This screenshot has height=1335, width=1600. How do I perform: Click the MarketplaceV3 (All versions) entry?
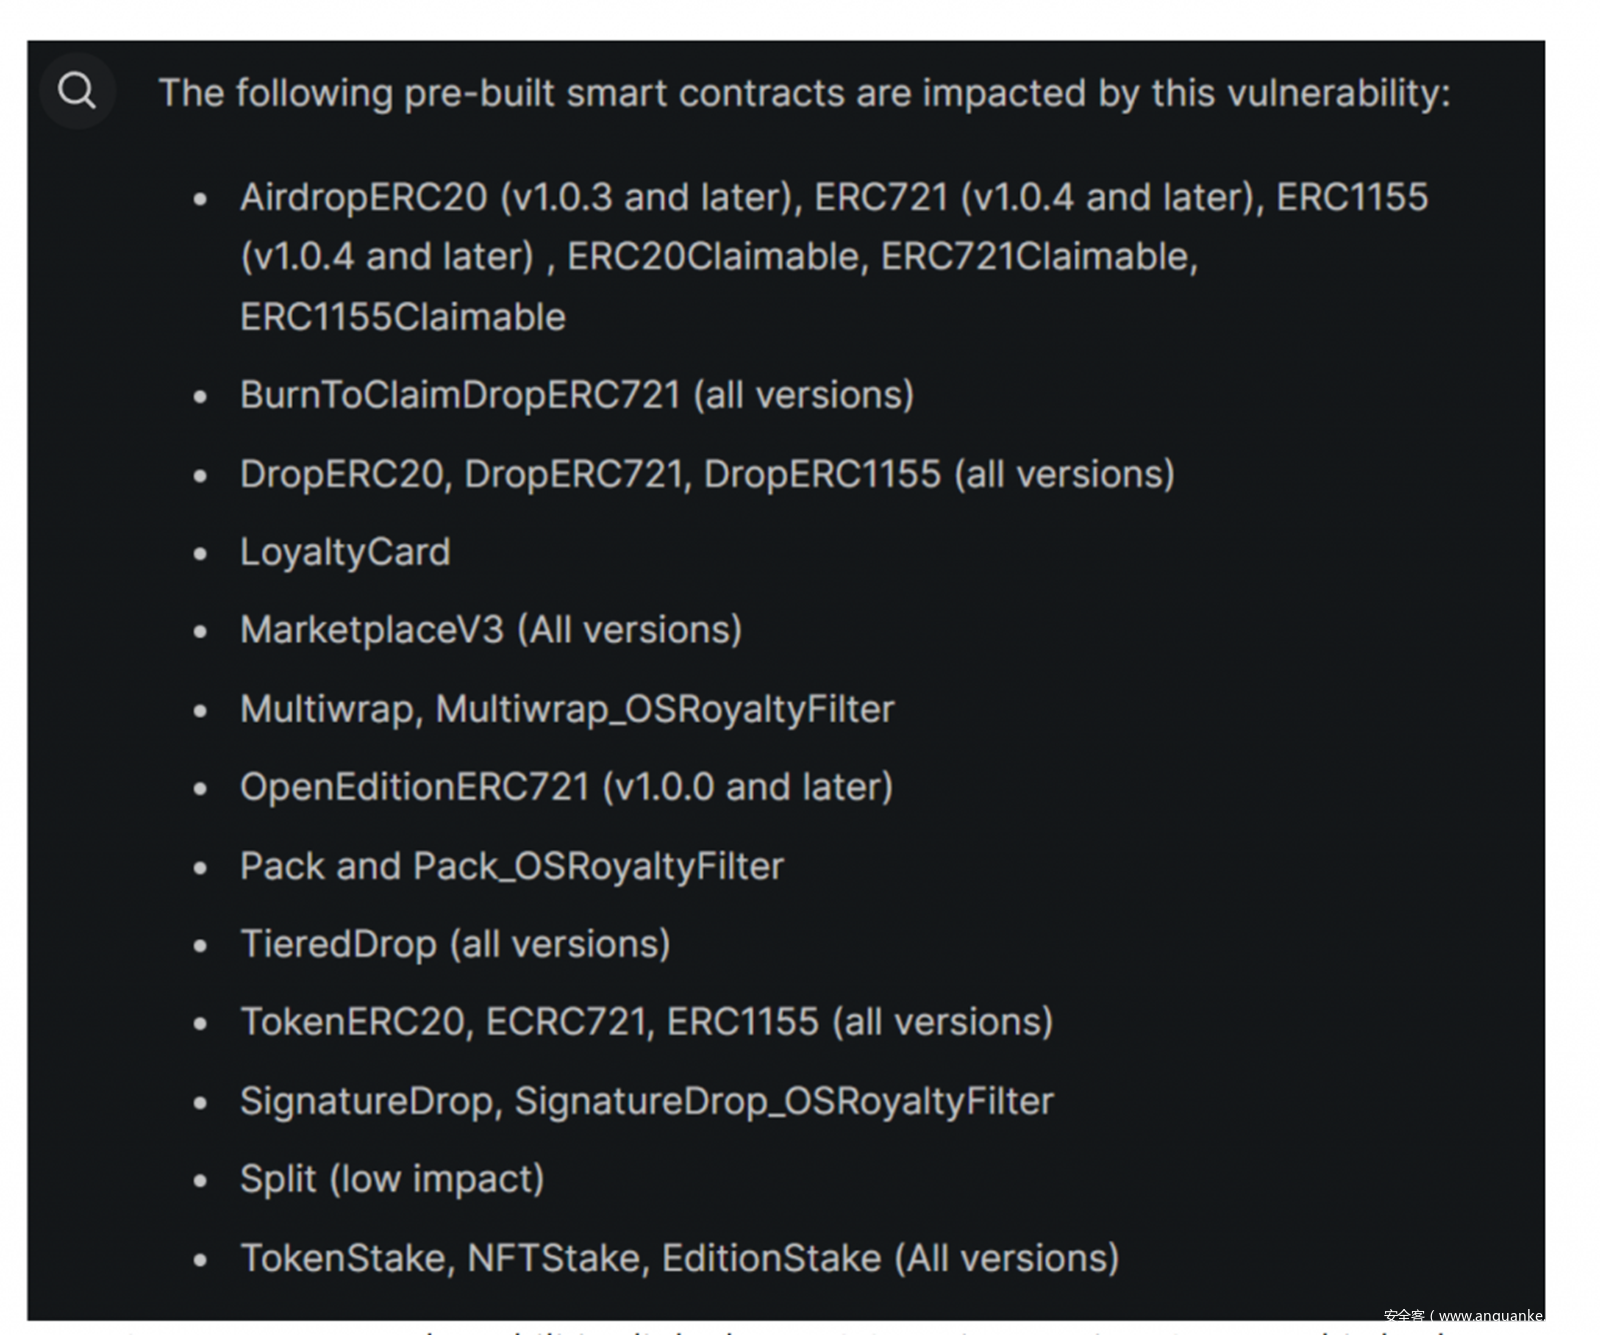(490, 630)
